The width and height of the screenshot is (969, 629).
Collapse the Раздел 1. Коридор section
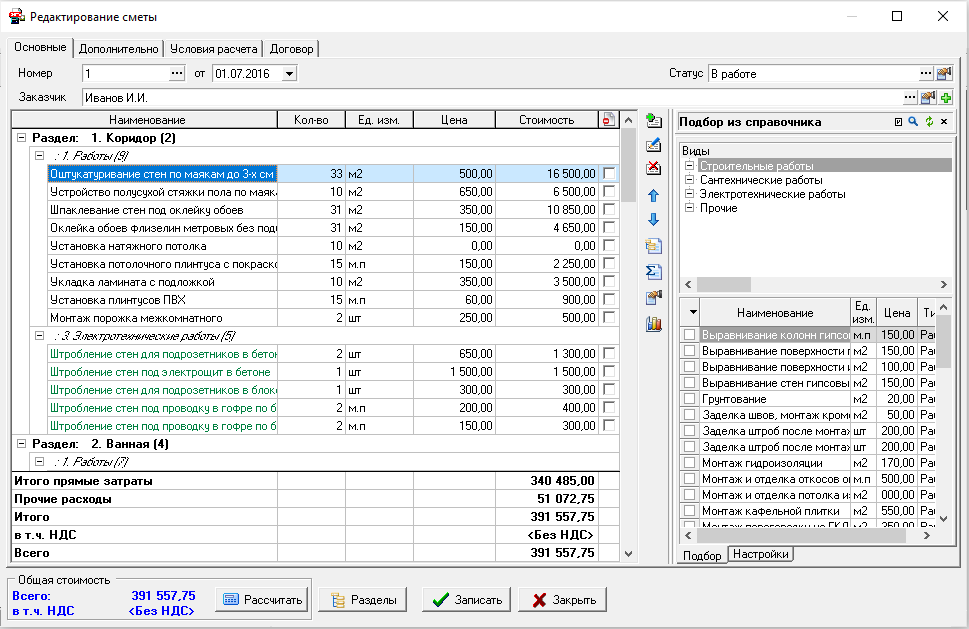coord(21,138)
